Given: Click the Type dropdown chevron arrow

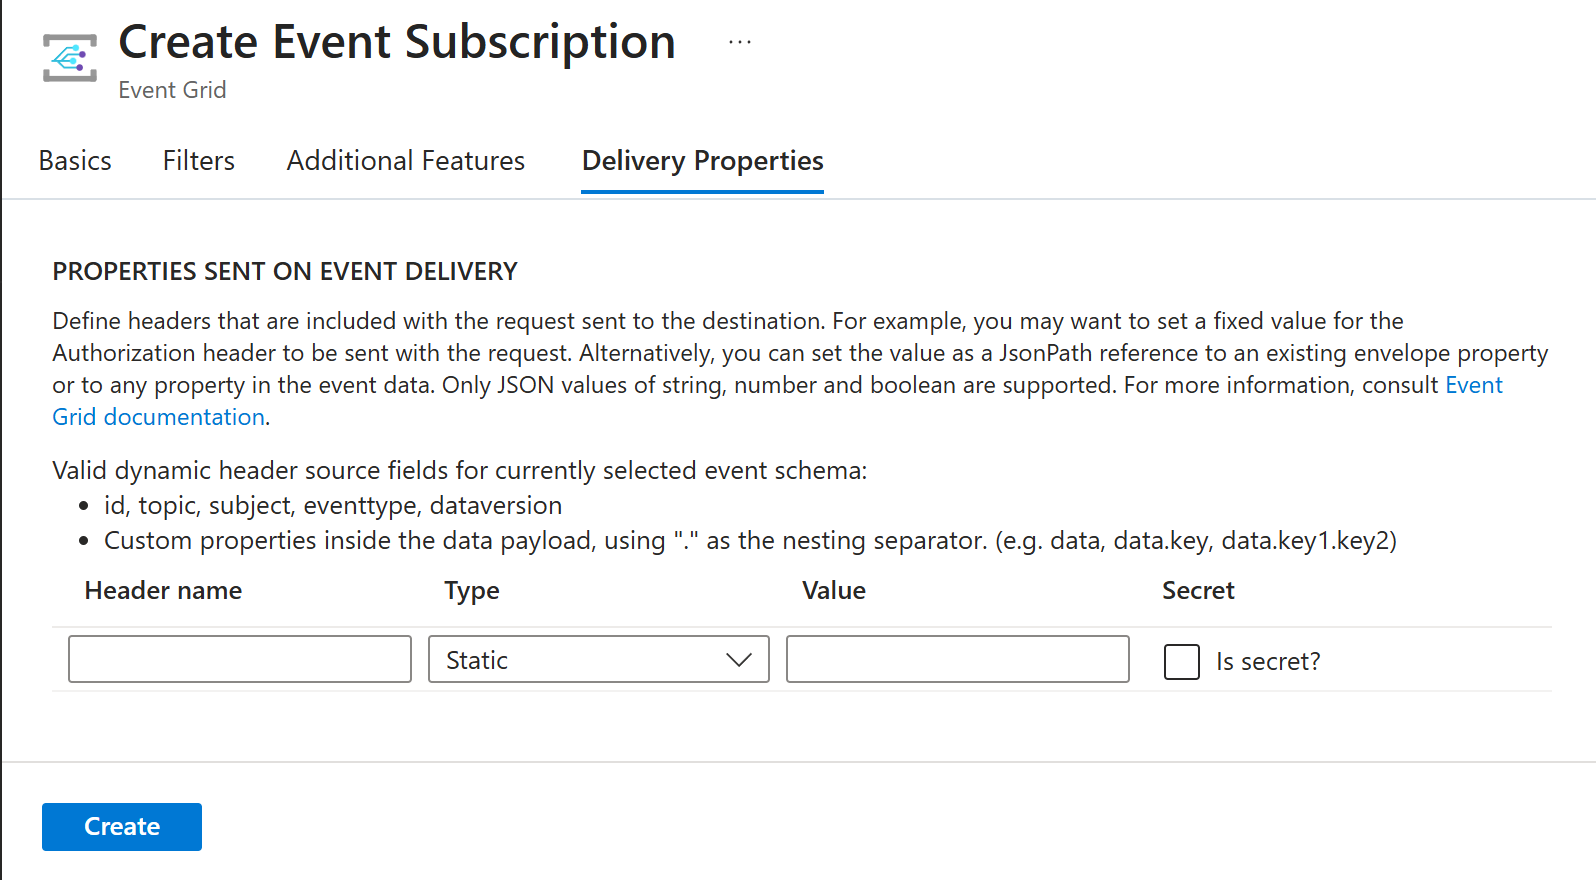Looking at the screenshot, I should click(739, 660).
